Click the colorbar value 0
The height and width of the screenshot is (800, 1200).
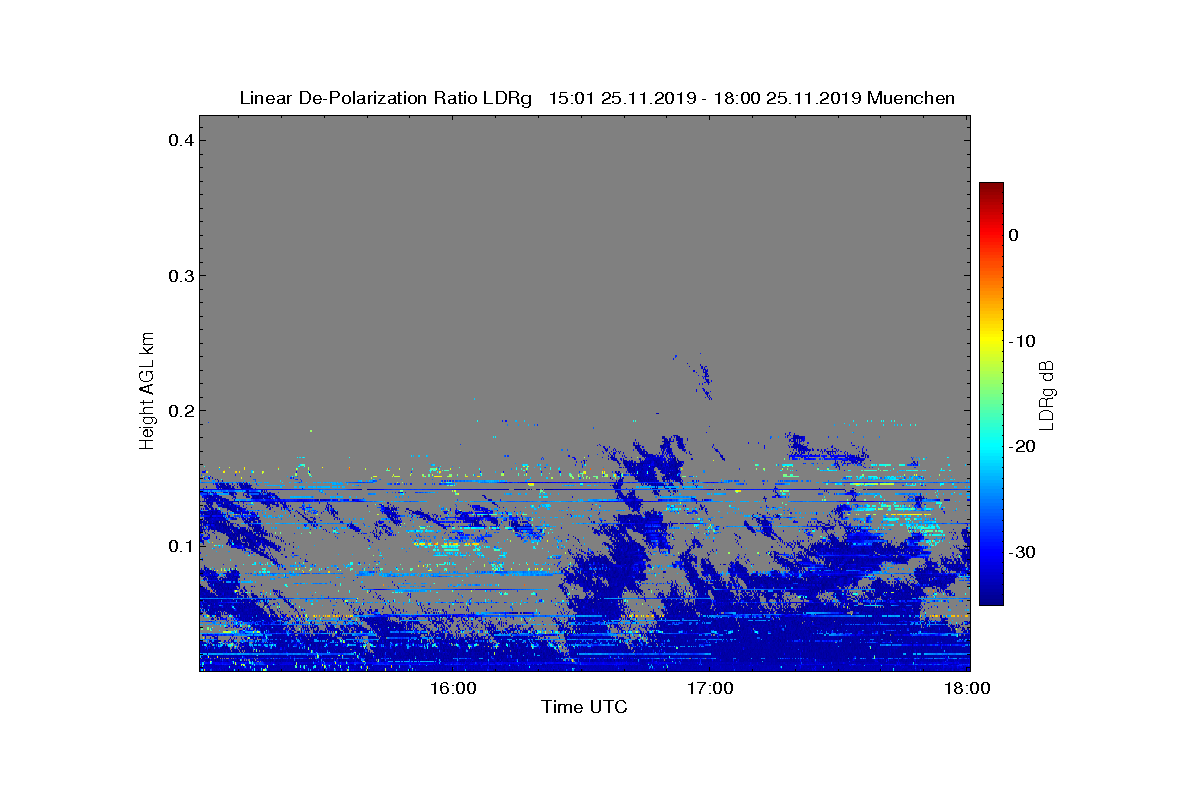1013,235
